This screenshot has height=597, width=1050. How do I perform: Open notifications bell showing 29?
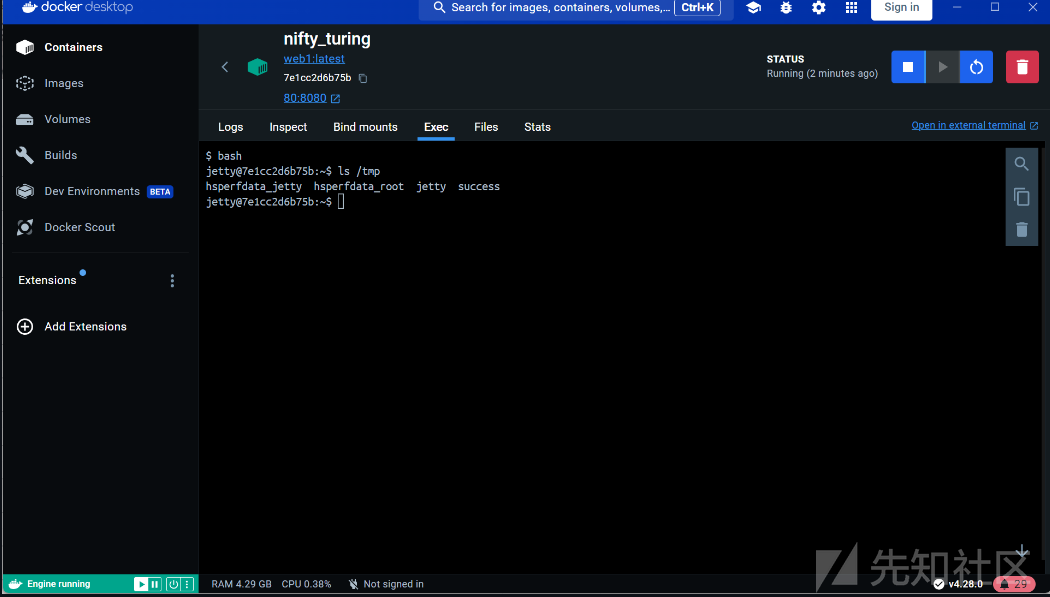(1014, 584)
